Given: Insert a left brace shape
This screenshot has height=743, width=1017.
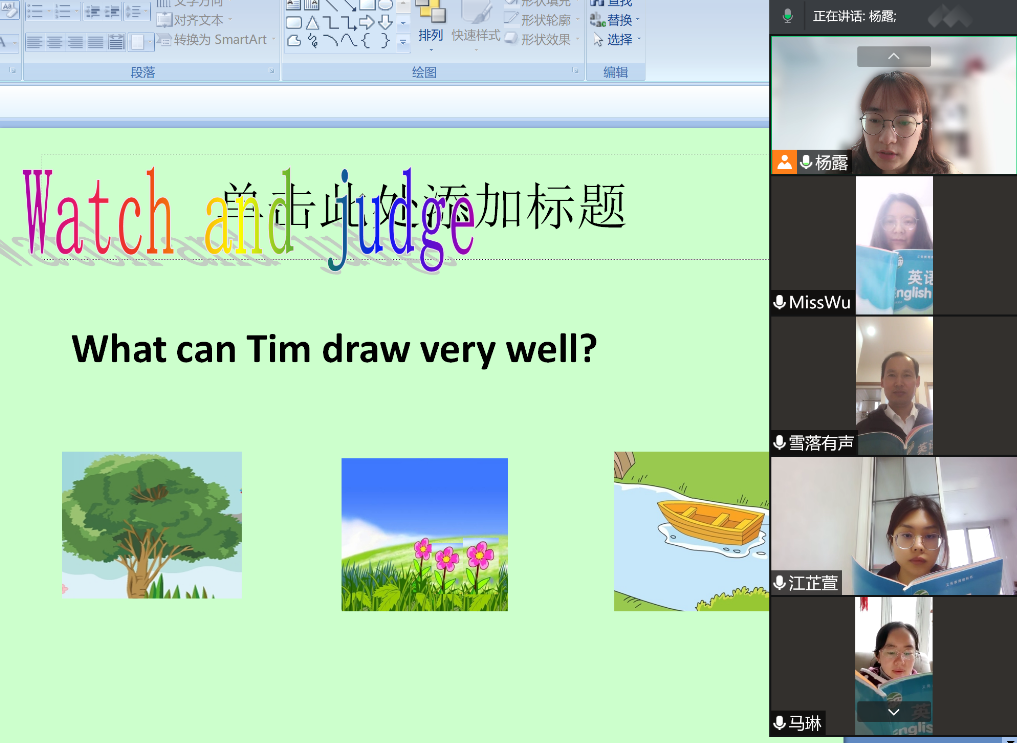Looking at the screenshot, I should coord(367,41).
